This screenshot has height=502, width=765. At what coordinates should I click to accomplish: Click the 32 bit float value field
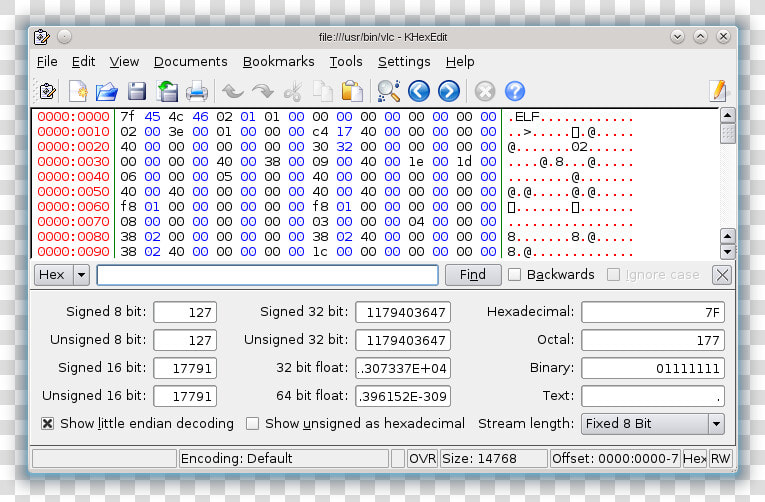click(x=403, y=368)
